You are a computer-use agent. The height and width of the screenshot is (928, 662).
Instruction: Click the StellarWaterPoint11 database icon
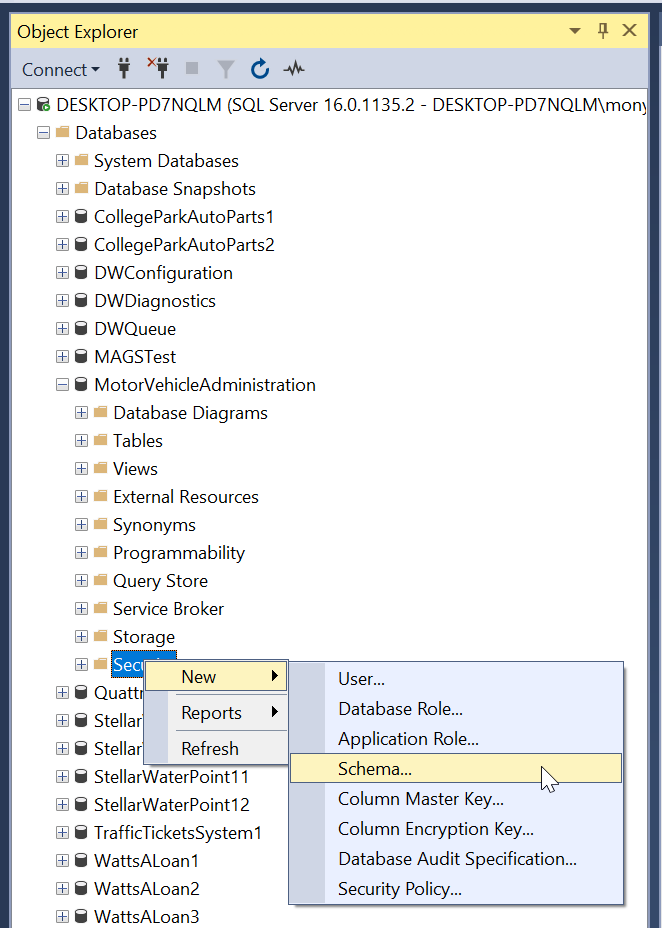click(x=81, y=776)
